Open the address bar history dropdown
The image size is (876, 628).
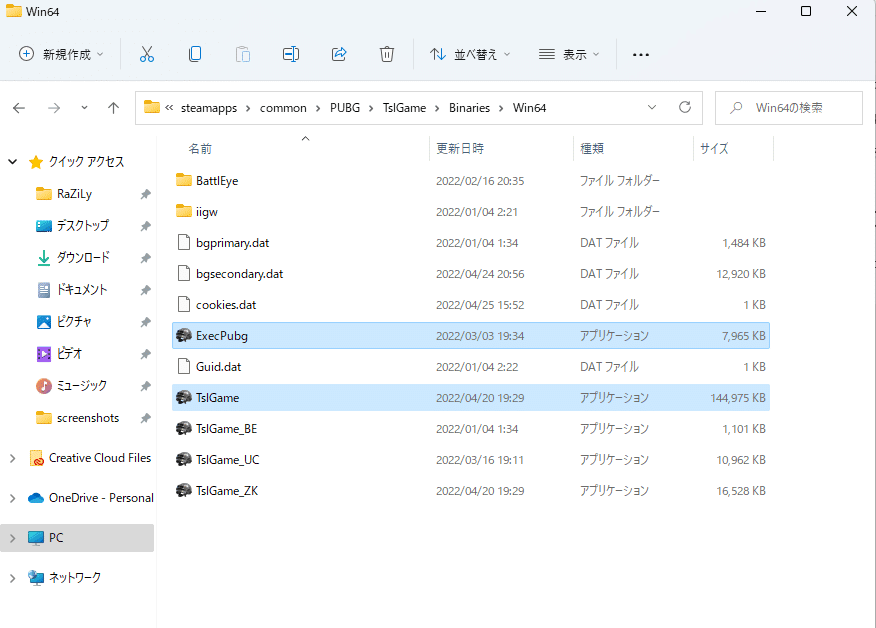pos(652,107)
